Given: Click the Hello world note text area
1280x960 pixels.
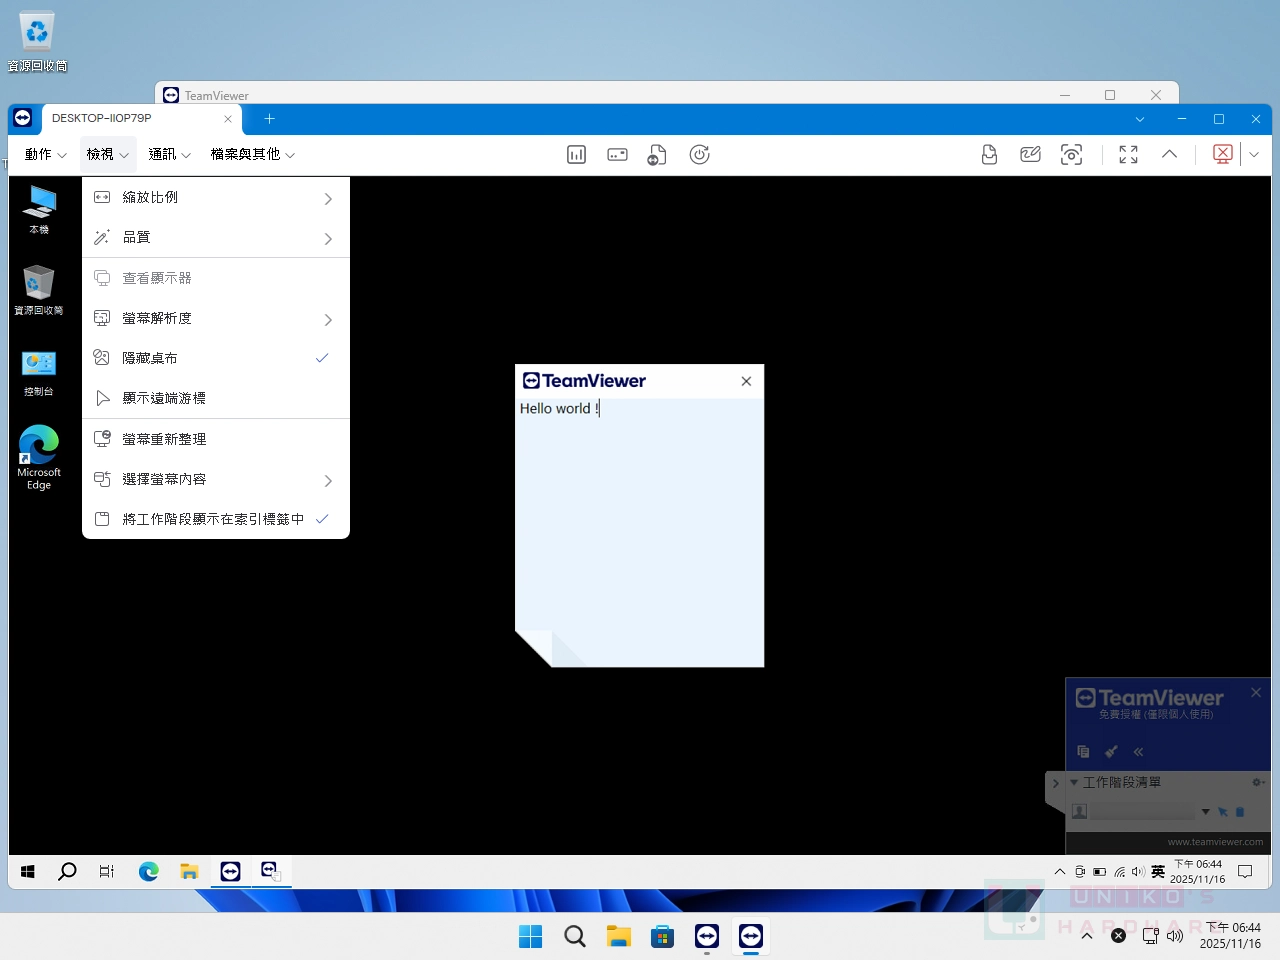Looking at the screenshot, I should [639, 500].
